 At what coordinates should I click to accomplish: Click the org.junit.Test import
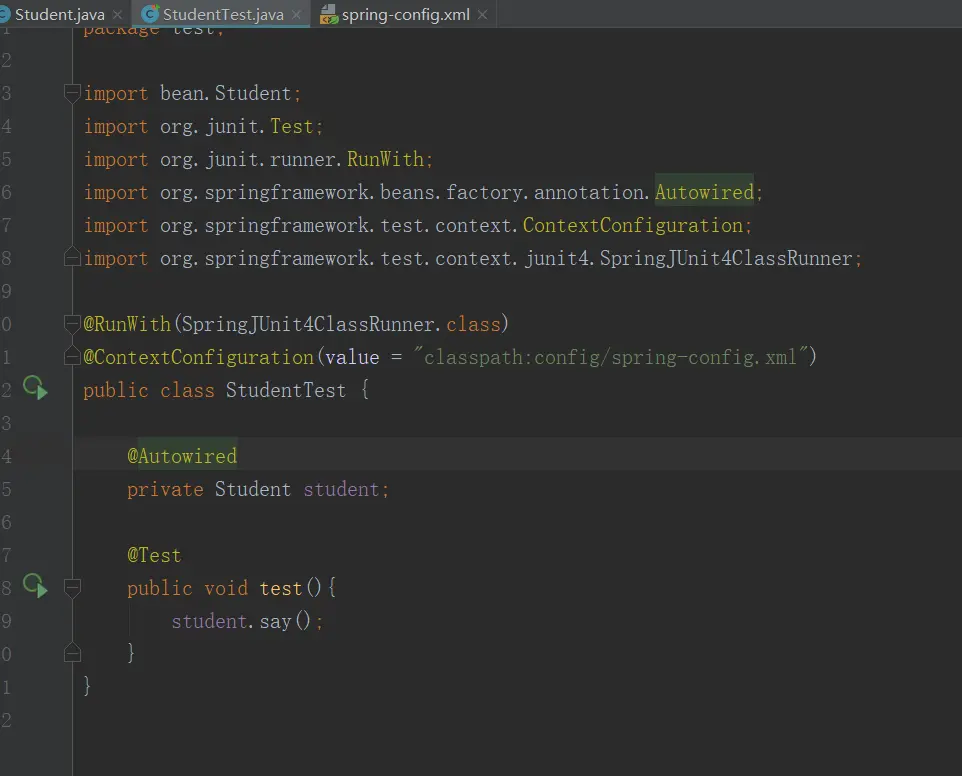click(x=237, y=126)
